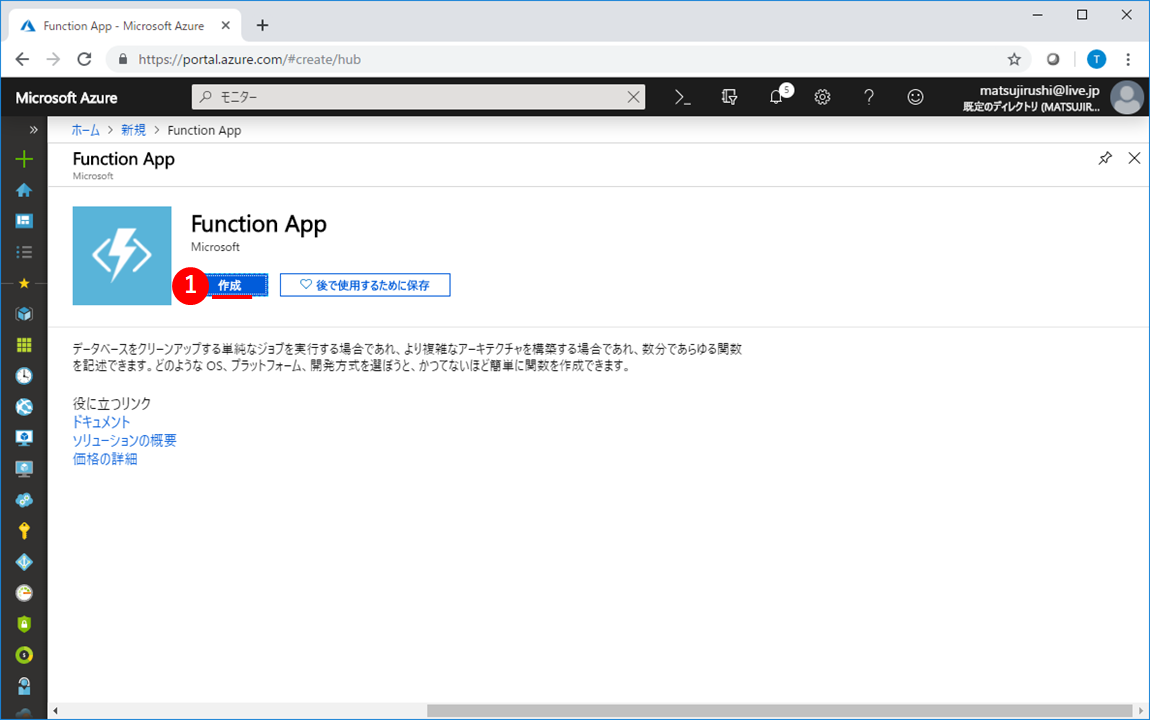Open Help and support person icon in sidebar

tap(24, 686)
